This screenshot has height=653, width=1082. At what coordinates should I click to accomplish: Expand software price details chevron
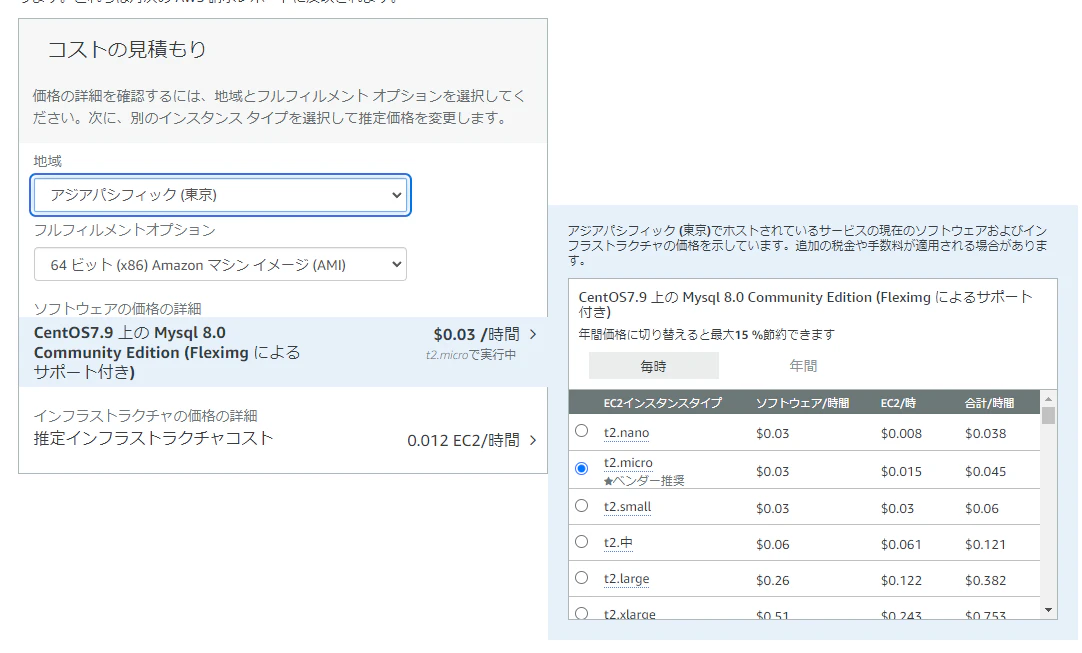(x=533, y=335)
